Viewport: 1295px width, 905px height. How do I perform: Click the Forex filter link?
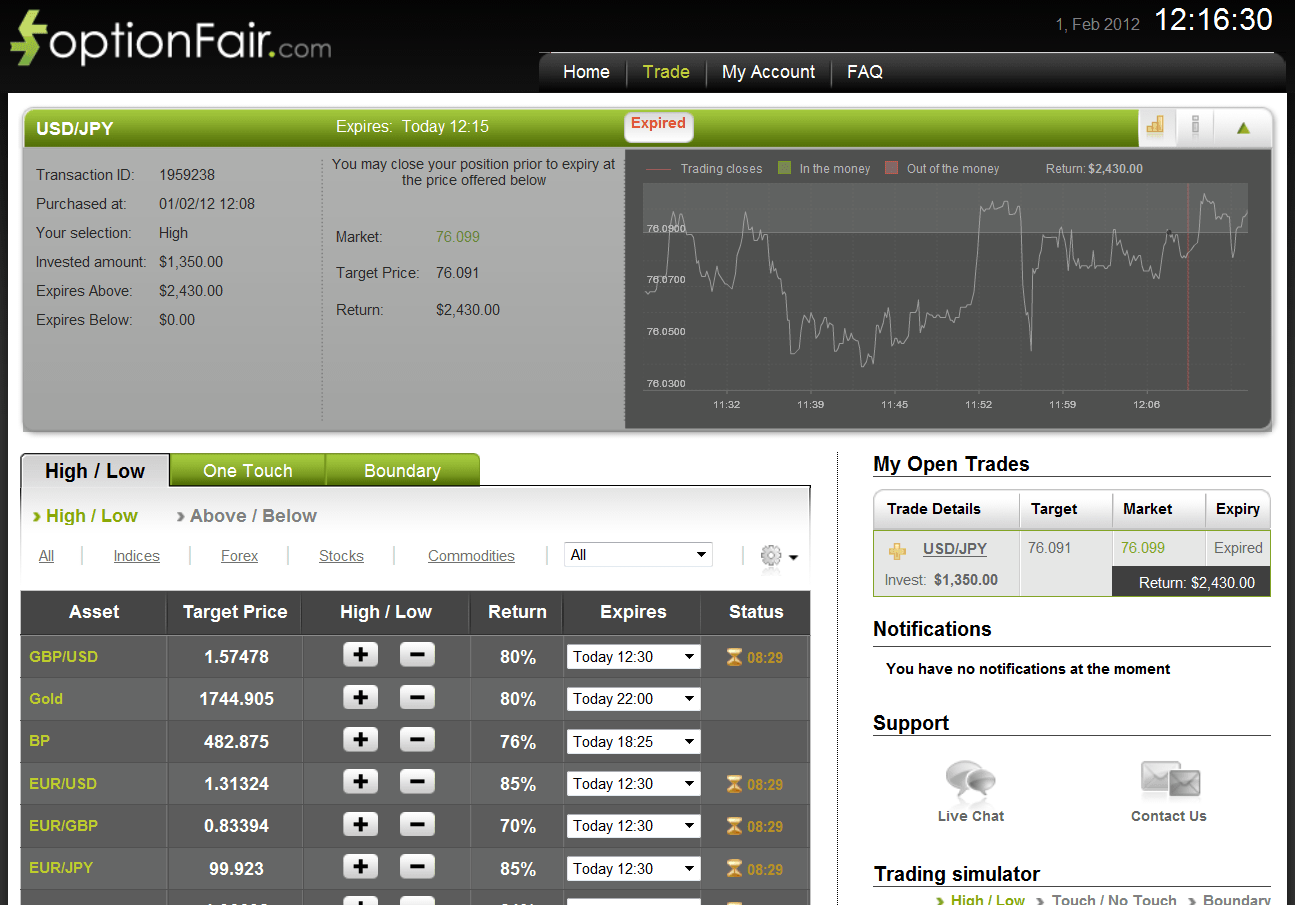(x=239, y=556)
